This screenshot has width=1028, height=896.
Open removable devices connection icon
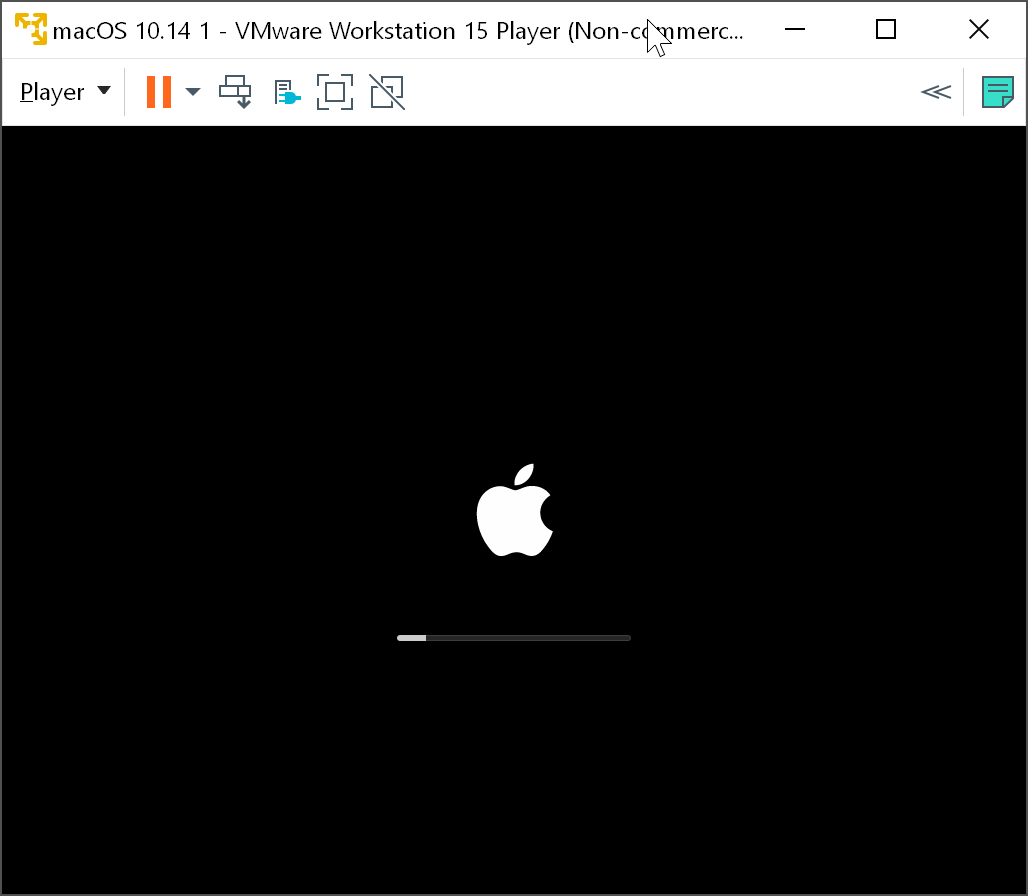tap(287, 92)
